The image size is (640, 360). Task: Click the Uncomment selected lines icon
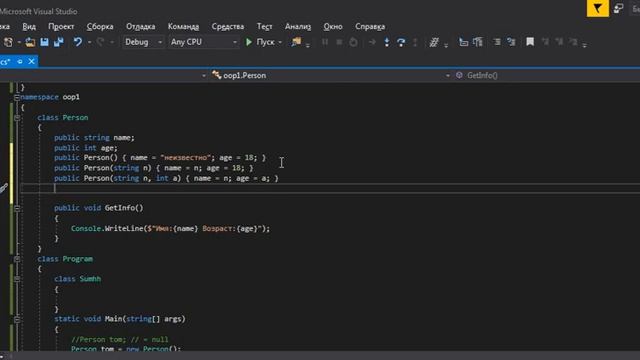click(511, 42)
